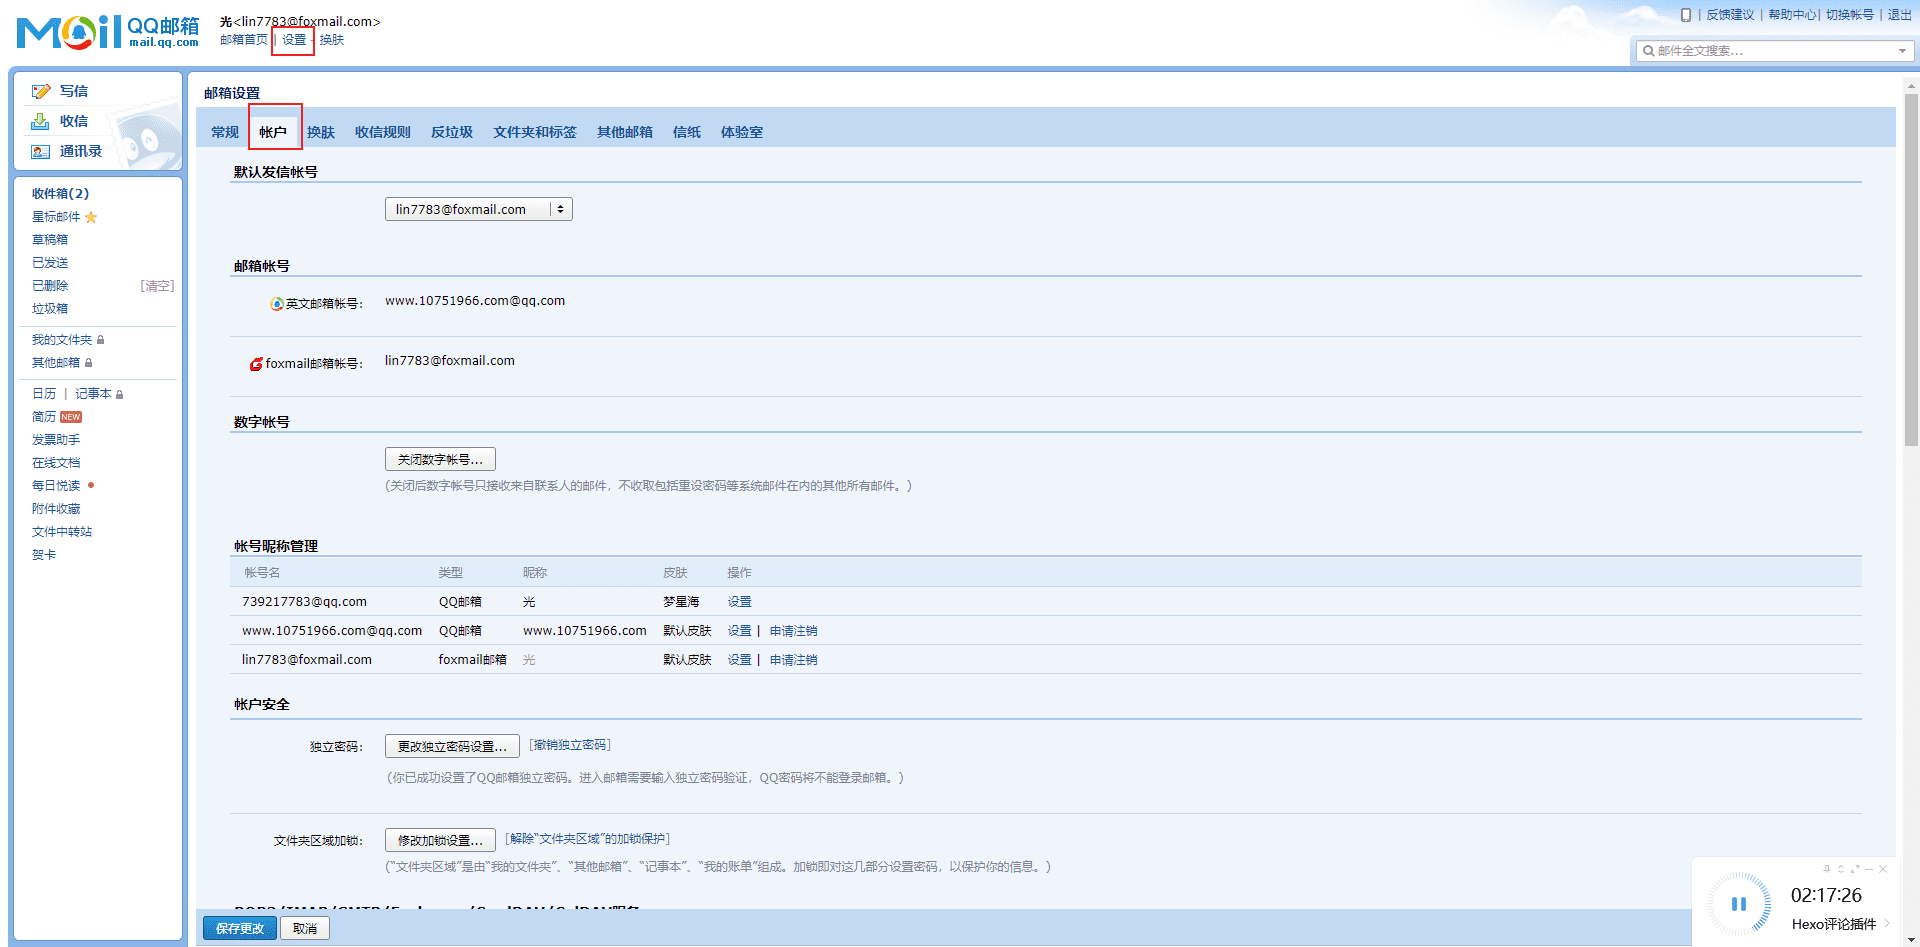1920x947 pixels.
Task: Click 申请注销 for lin7783@foxmail.com row
Action: click(793, 660)
